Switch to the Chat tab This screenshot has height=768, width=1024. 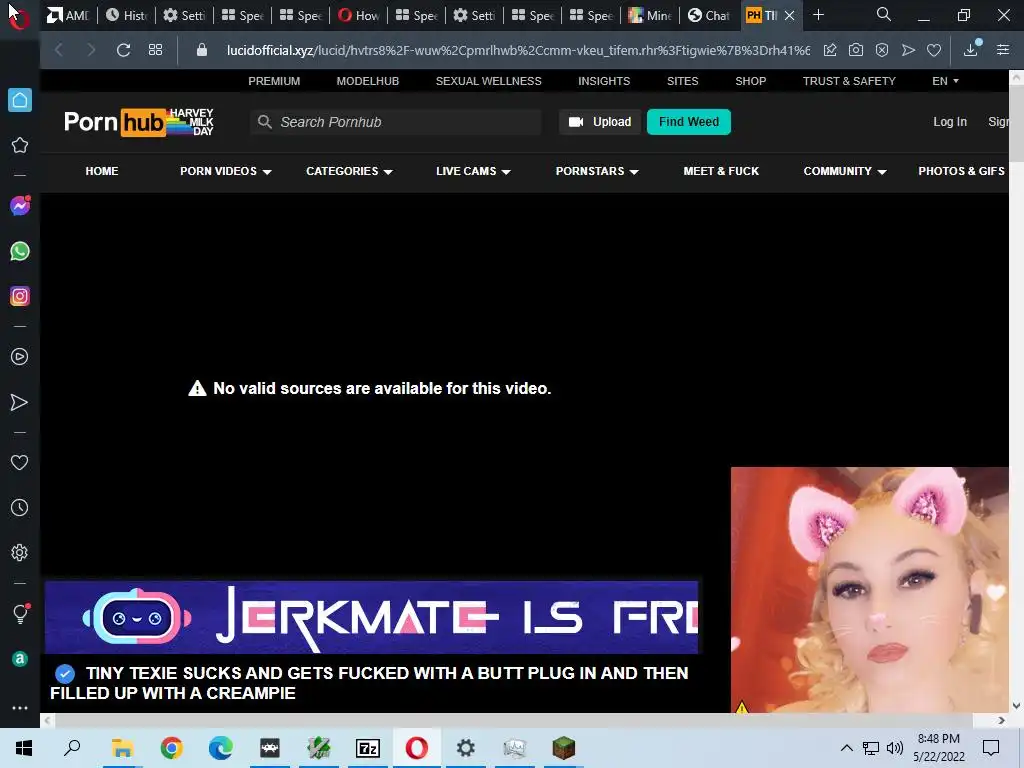[x=709, y=15]
